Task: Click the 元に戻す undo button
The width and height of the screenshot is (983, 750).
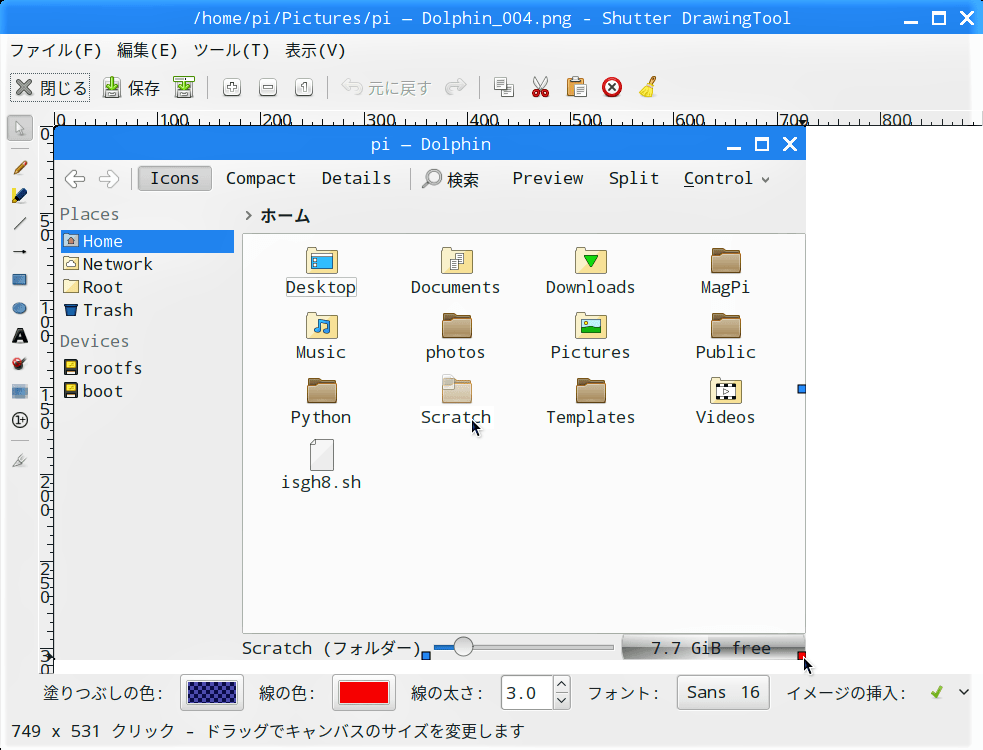Action: coord(386,88)
